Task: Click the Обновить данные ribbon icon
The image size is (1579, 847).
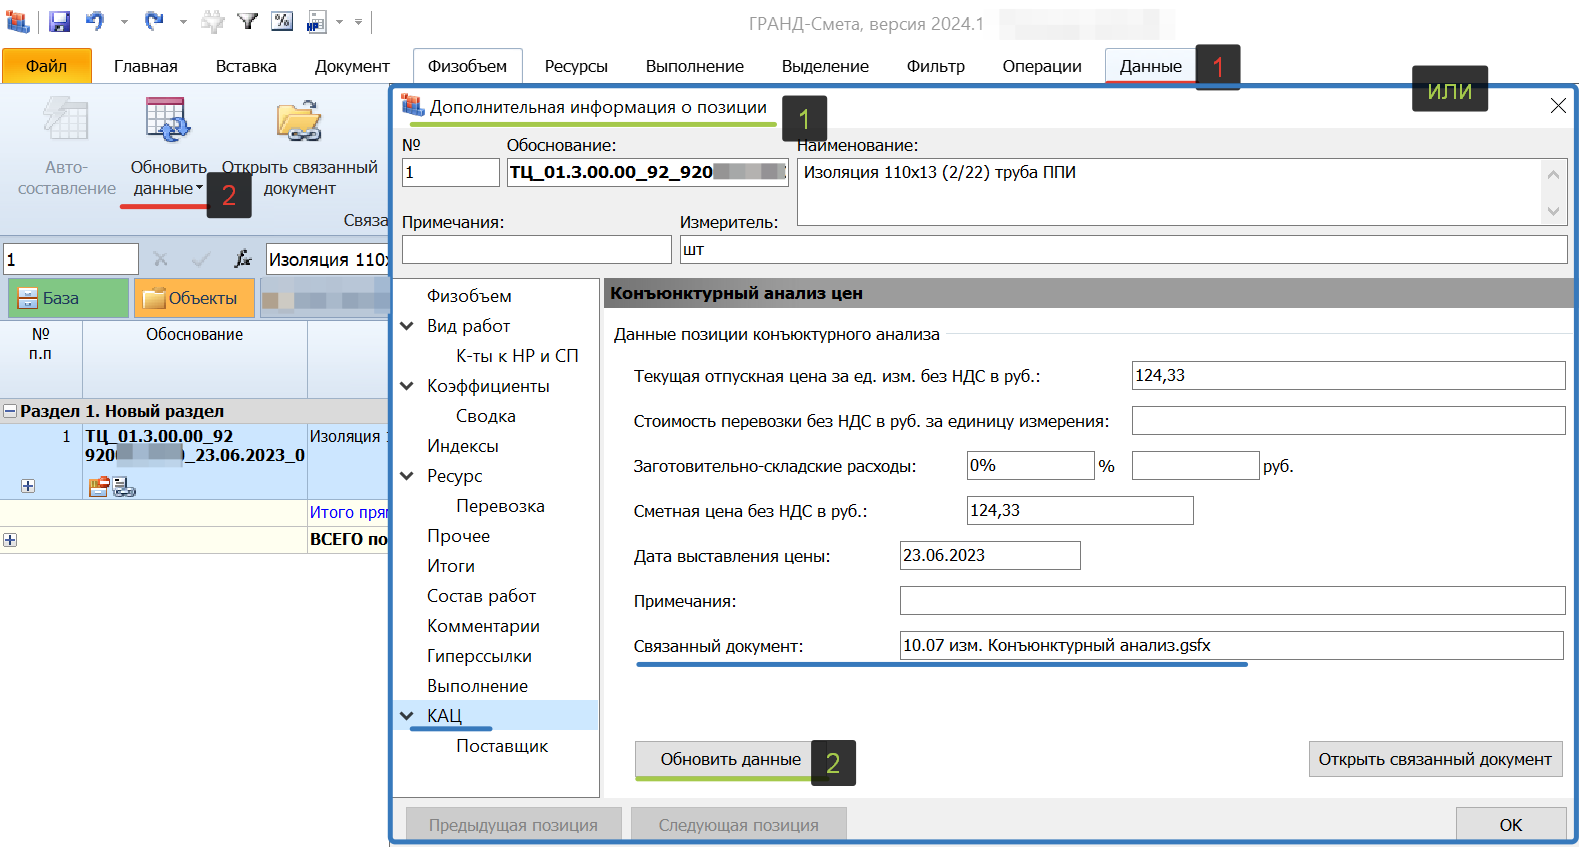Action: pos(168,120)
